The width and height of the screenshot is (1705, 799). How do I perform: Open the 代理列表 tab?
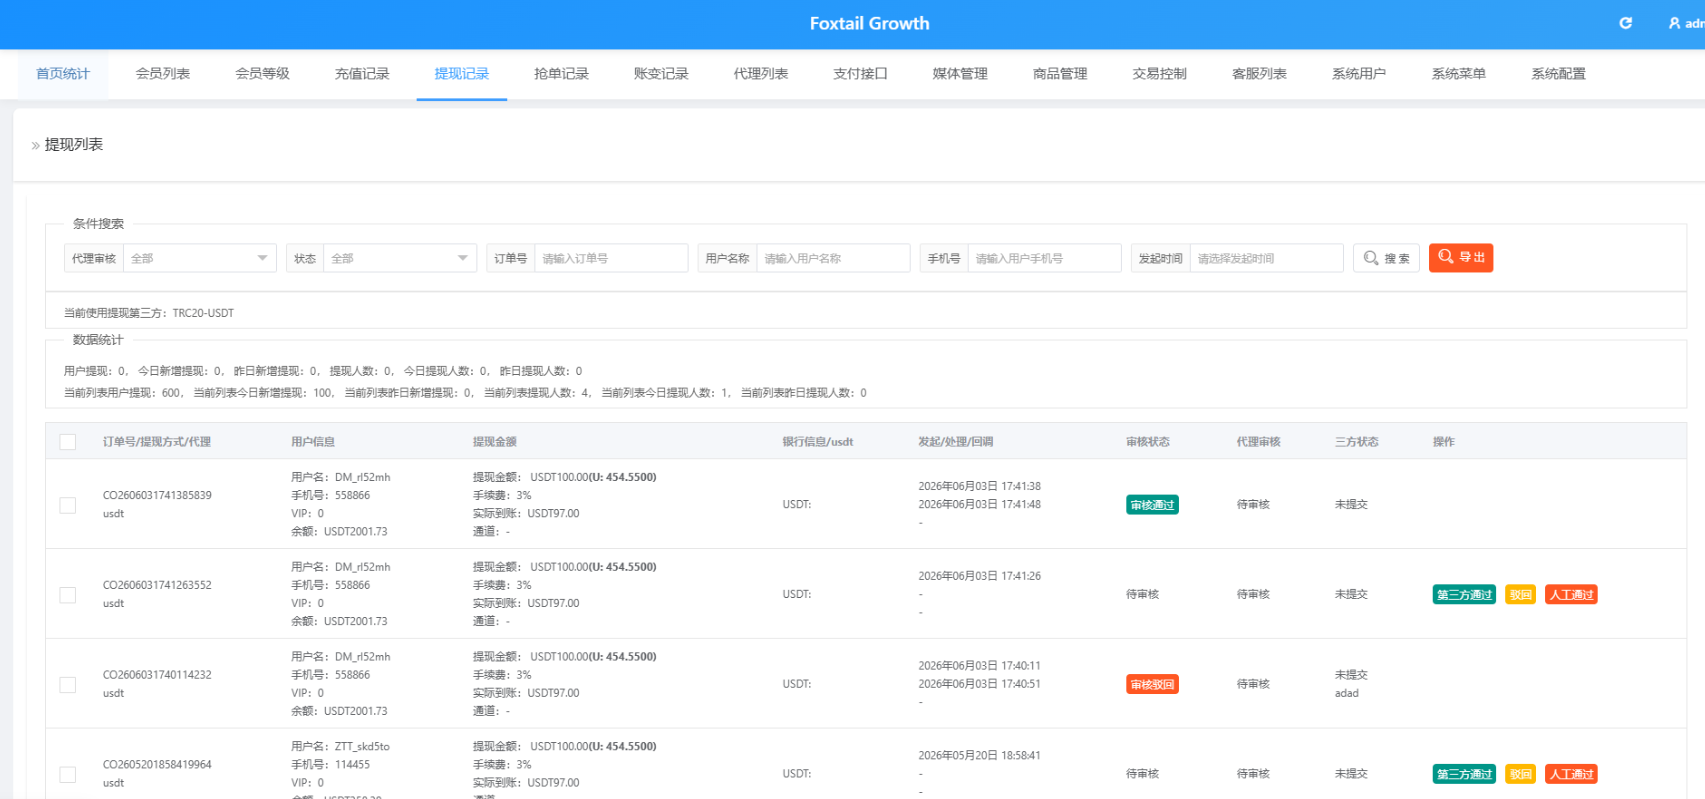(x=761, y=74)
